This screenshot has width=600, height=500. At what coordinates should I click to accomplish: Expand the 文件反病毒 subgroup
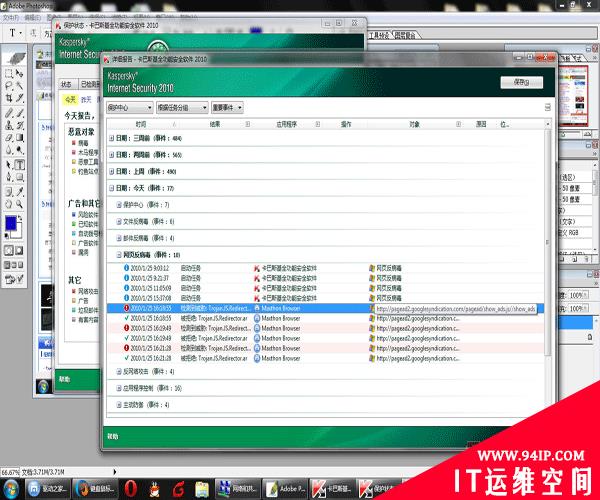(x=119, y=221)
